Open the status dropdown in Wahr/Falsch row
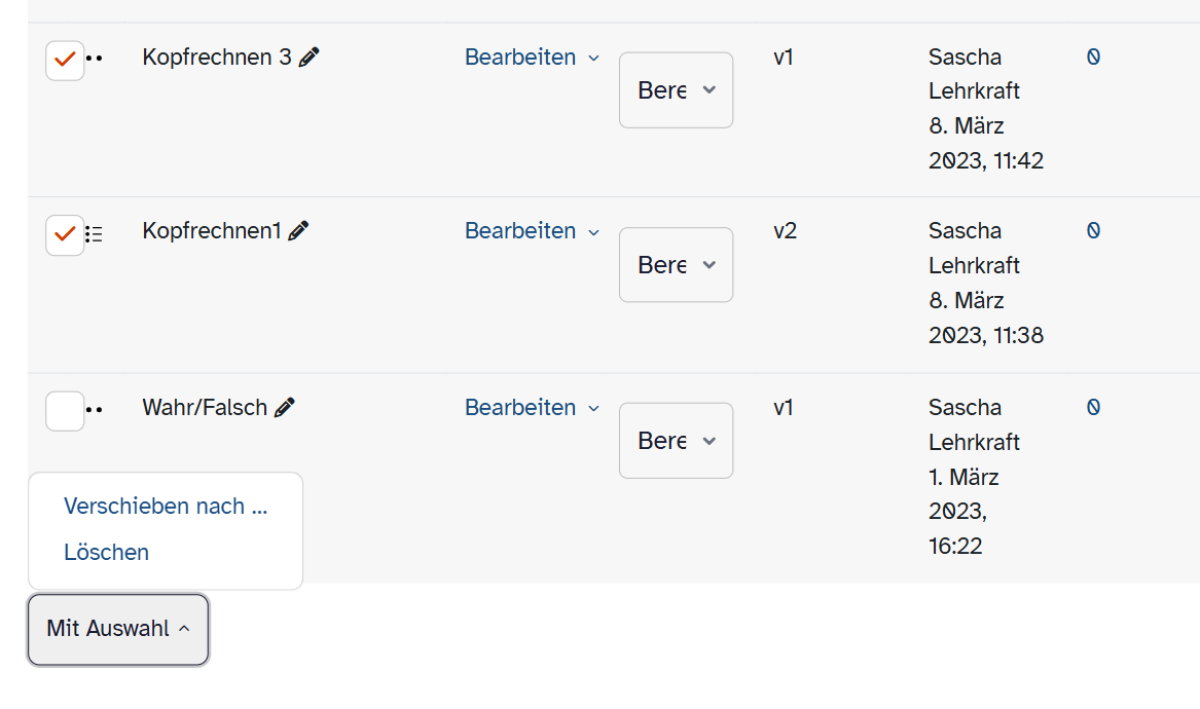The height and width of the screenshot is (709, 1200). pos(676,441)
